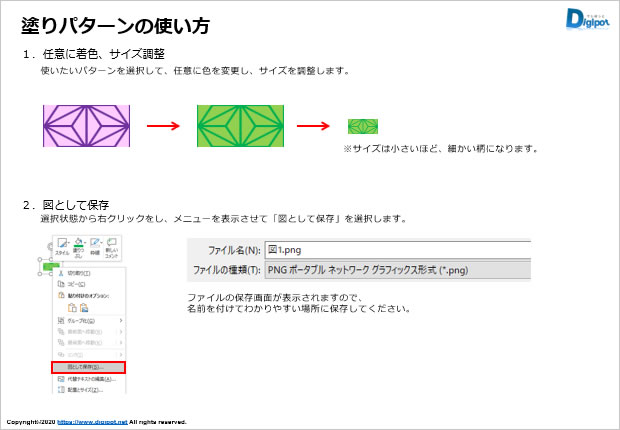Click the Digipot logo in the corner

(x=588, y=19)
